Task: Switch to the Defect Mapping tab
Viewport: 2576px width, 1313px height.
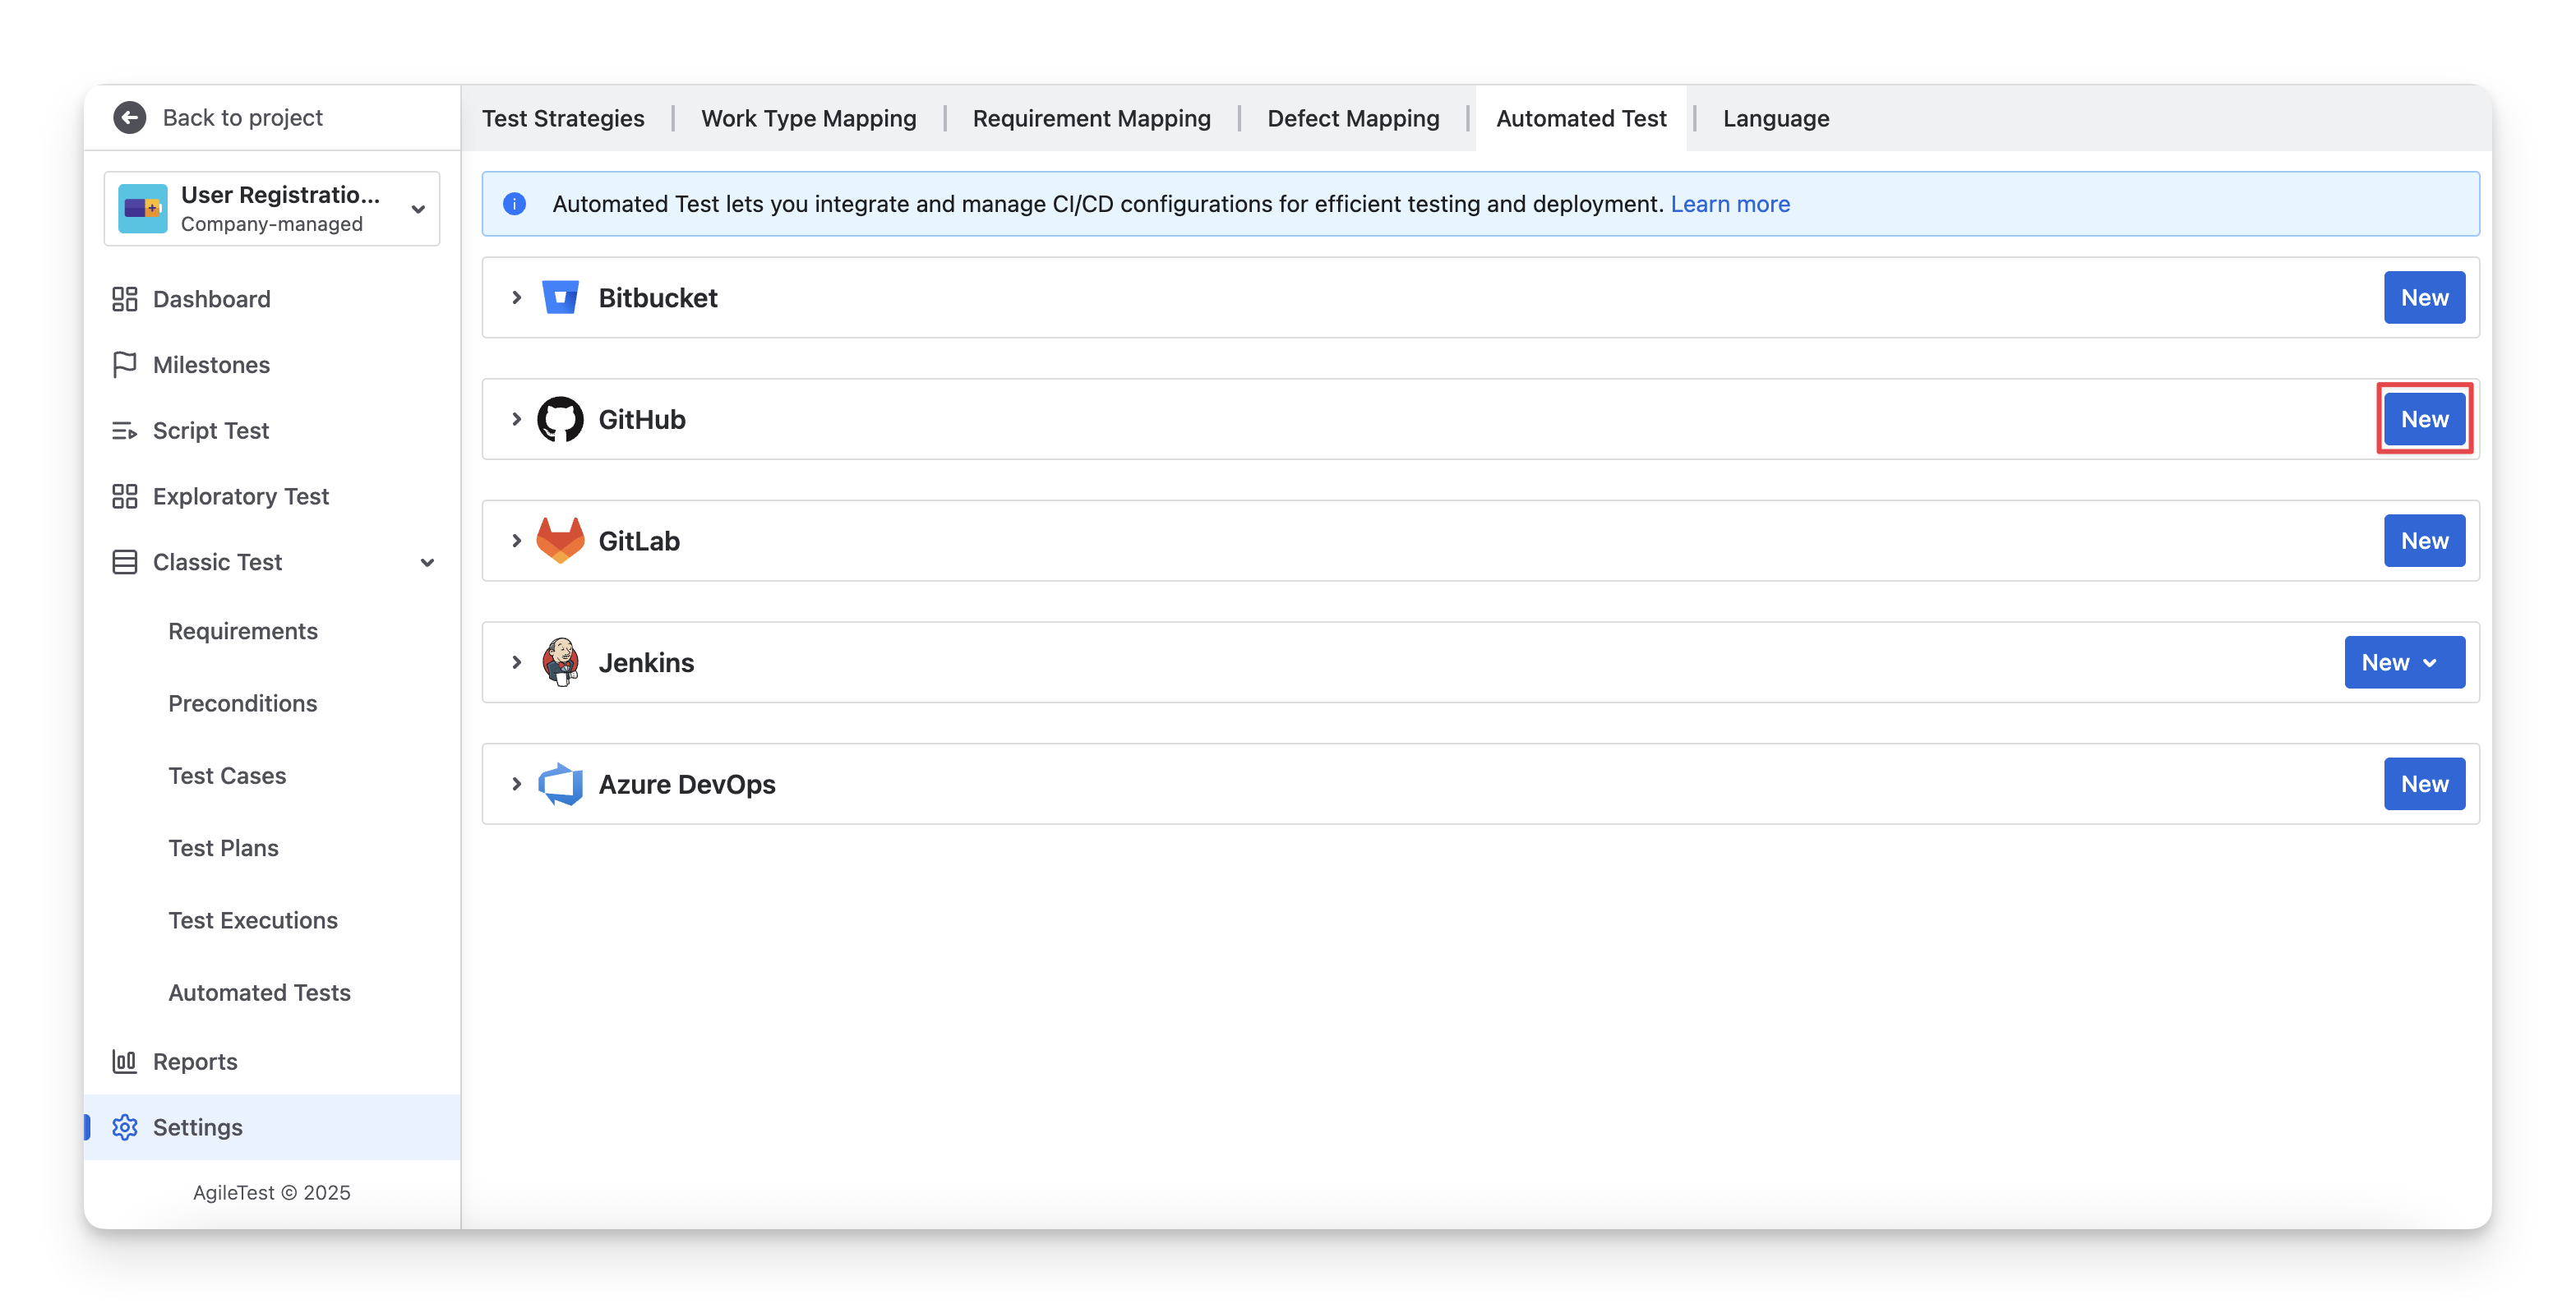Action: tap(1352, 118)
